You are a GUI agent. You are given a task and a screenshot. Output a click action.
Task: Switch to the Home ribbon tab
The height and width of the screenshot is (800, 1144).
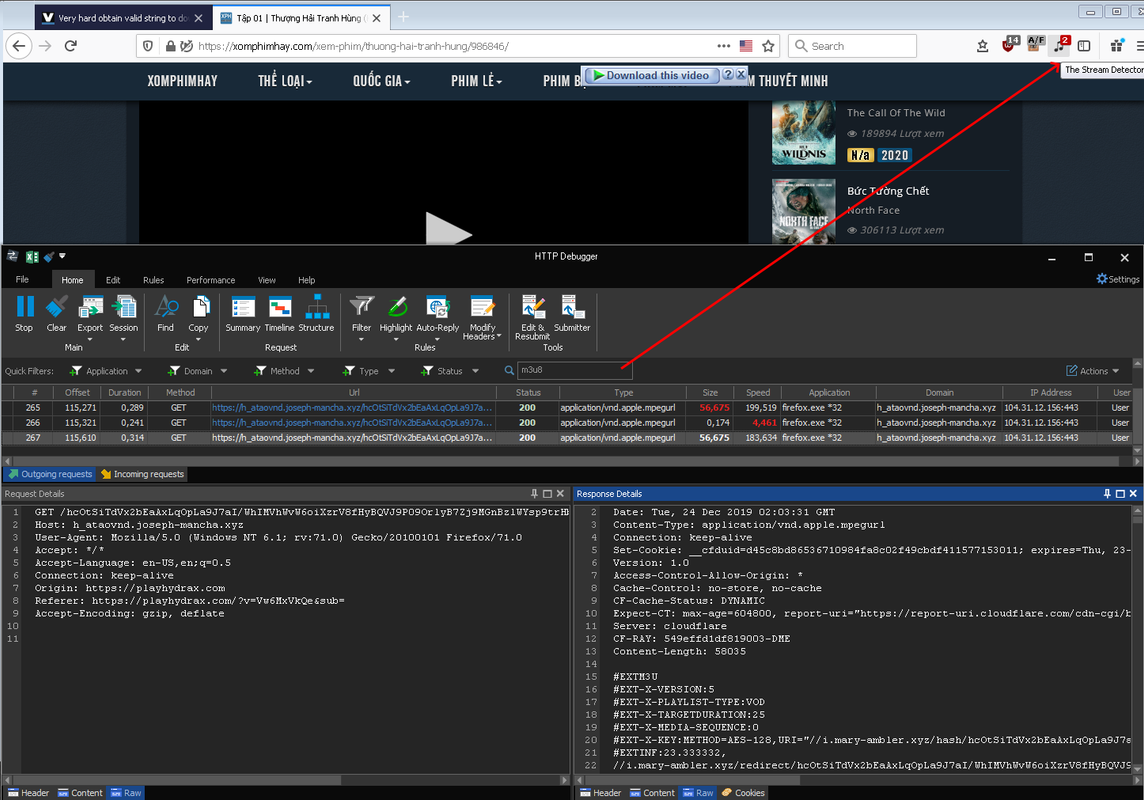click(x=72, y=280)
